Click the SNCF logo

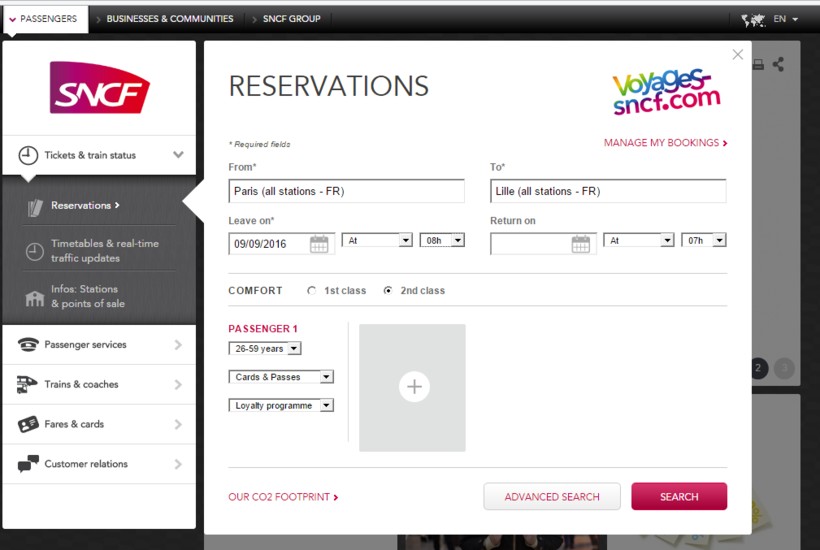(x=99, y=87)
